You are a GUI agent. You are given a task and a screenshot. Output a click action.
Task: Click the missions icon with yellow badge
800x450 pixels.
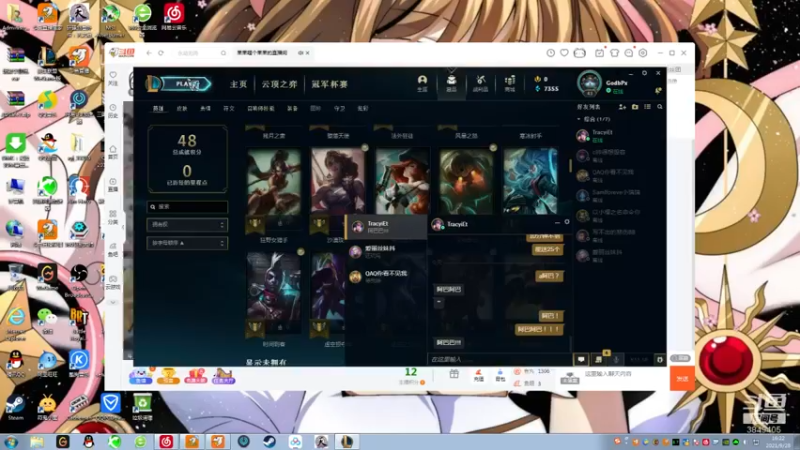coord(599,359)
